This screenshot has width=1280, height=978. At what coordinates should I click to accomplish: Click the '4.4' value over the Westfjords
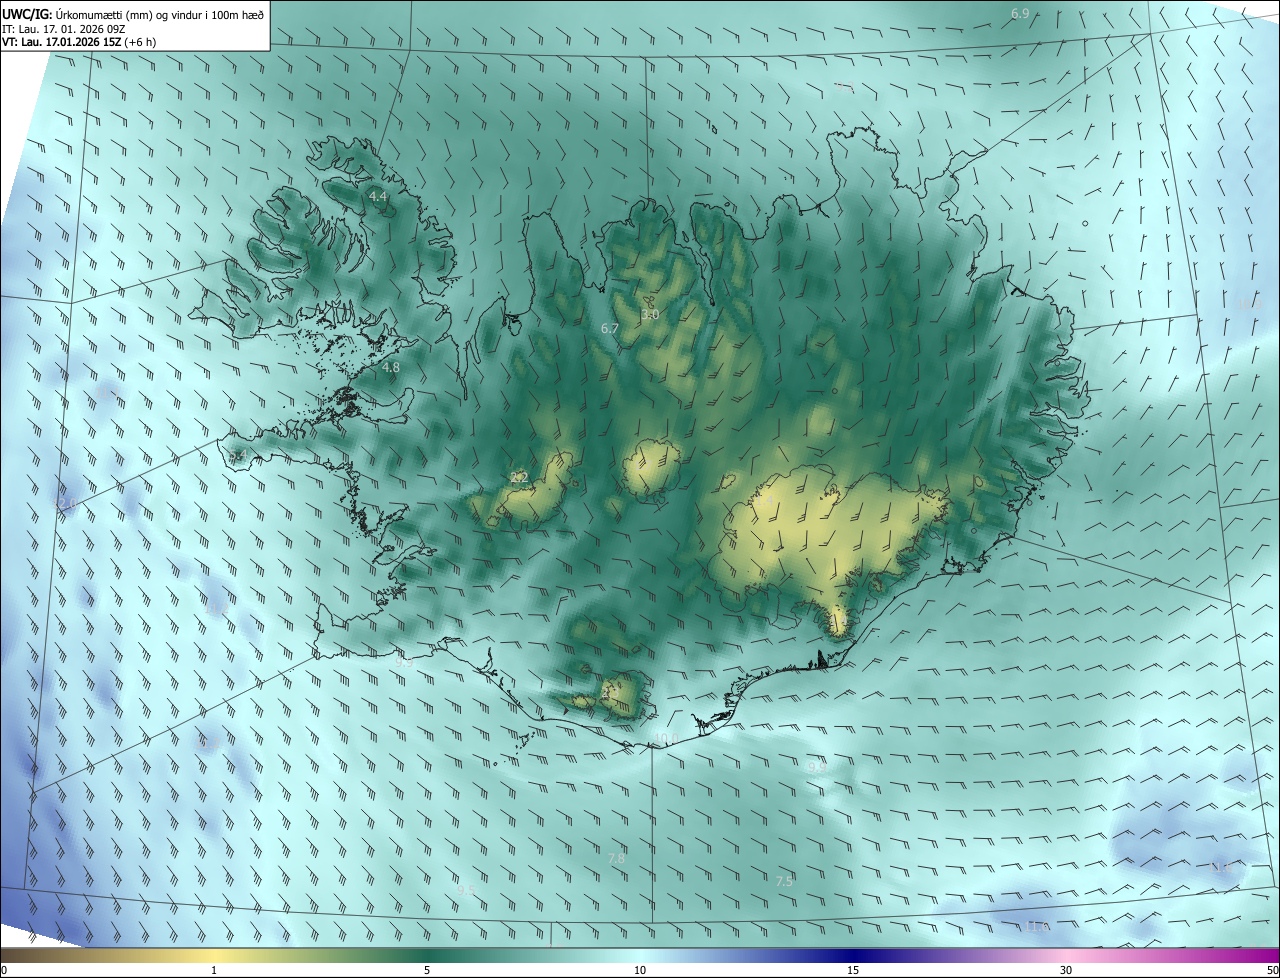378,197
